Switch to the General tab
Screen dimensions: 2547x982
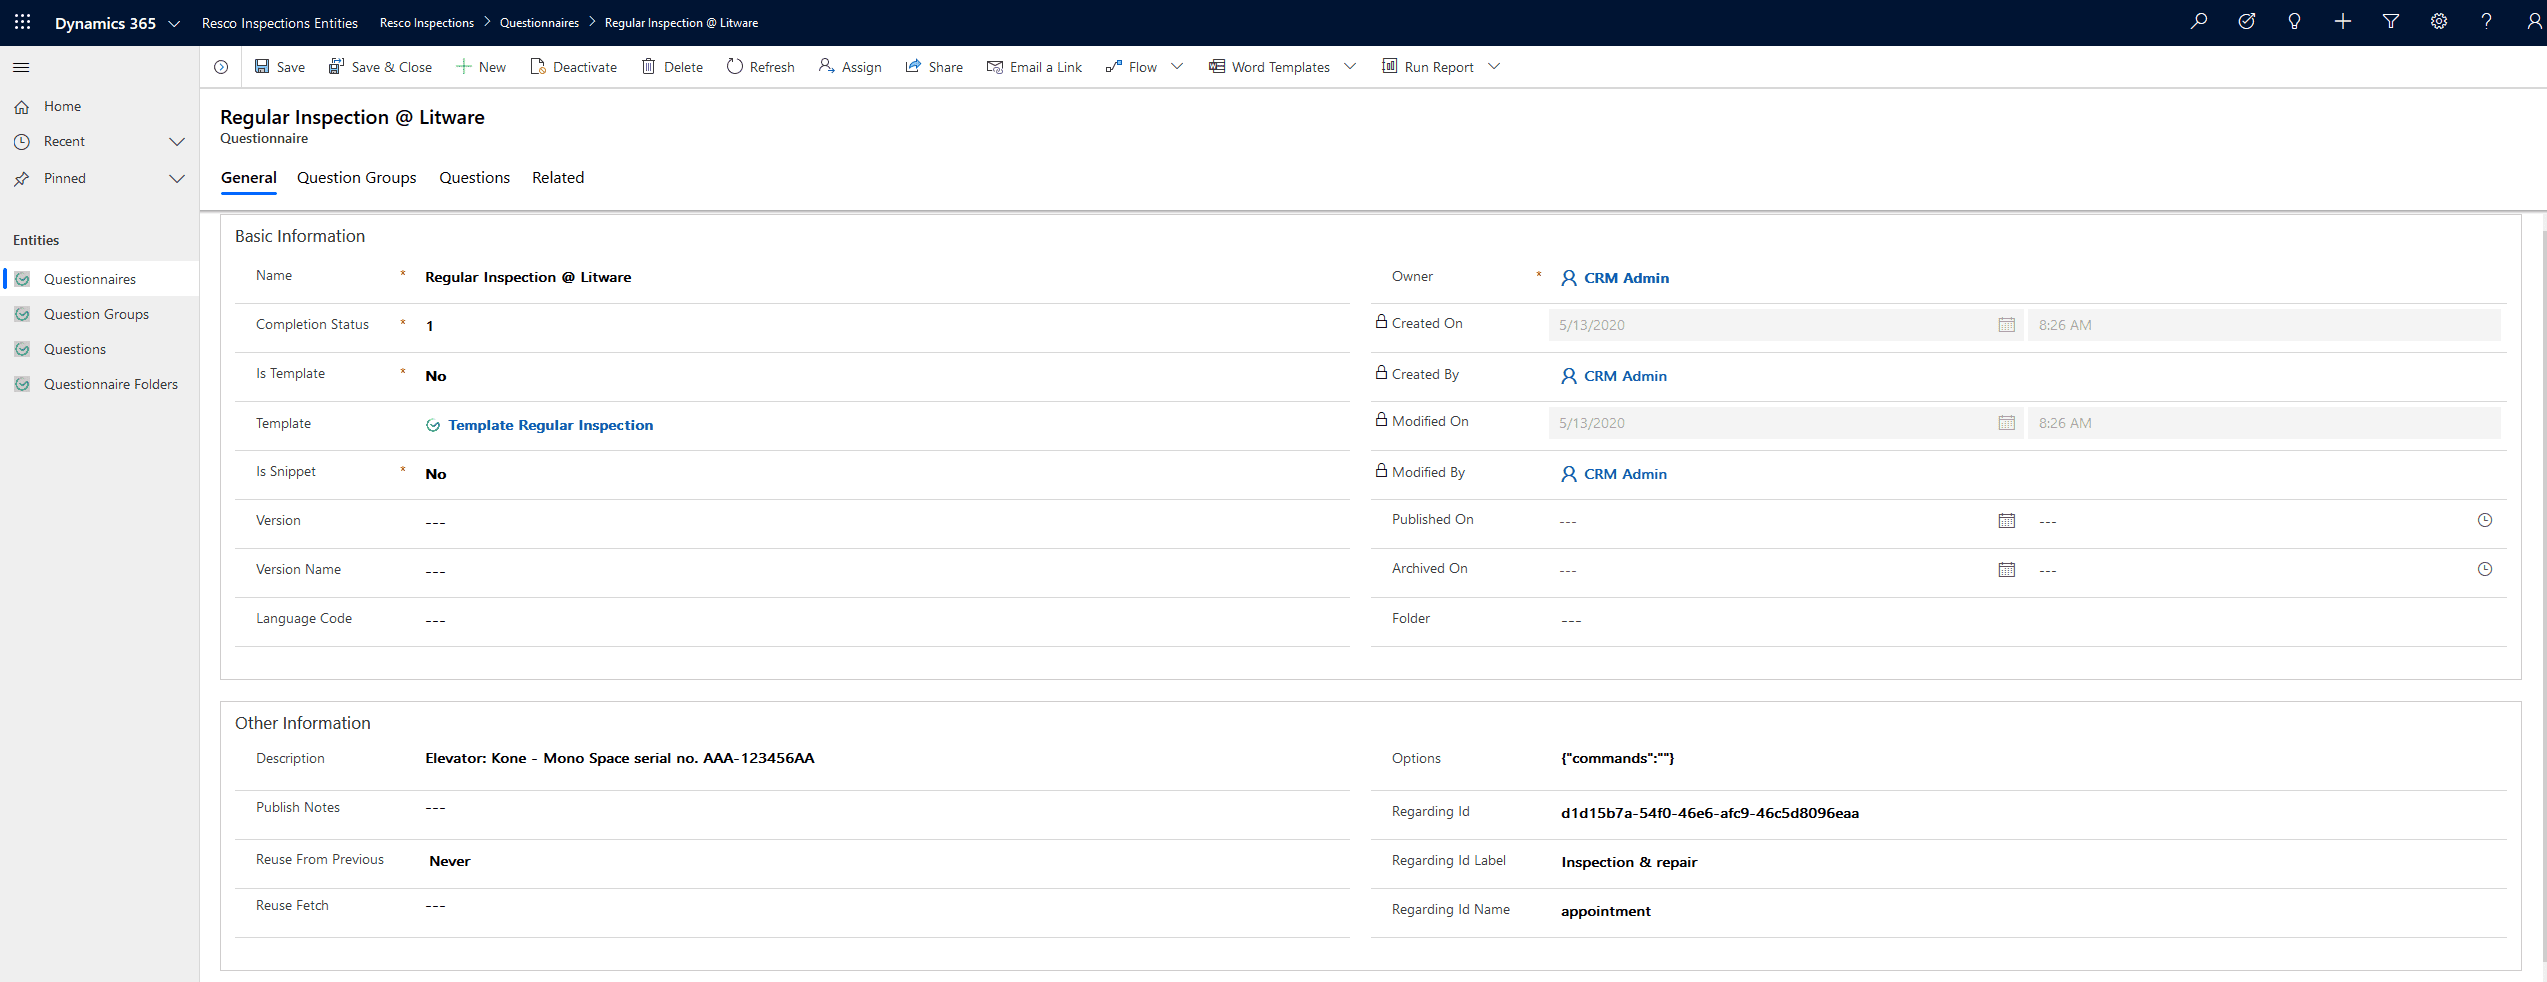(x=249, y=178)
